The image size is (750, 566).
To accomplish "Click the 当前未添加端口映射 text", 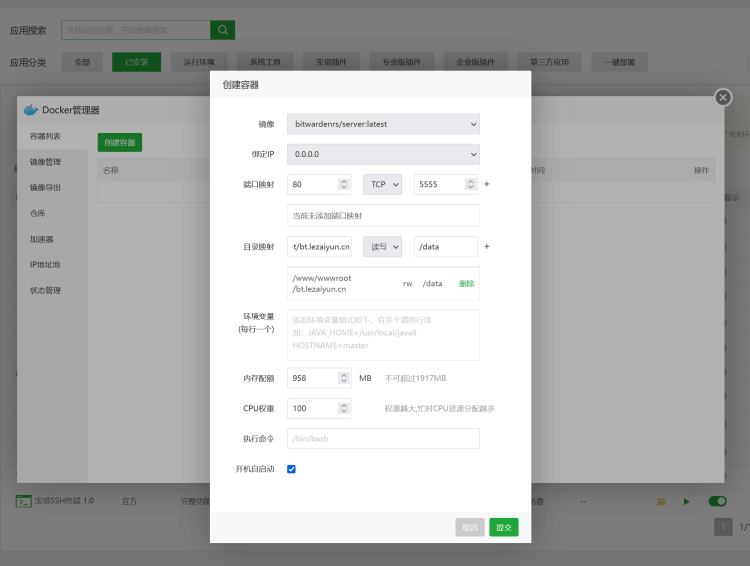I will [x=327, y=216].
